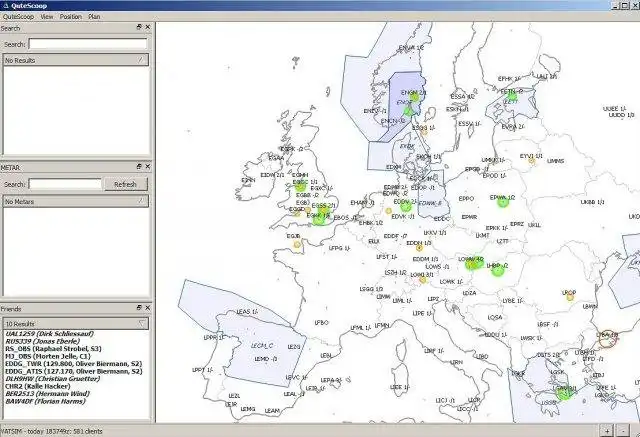The image size is (640, 437).
Task: Click the EGKK airport green marker
Action: [320, 220]
